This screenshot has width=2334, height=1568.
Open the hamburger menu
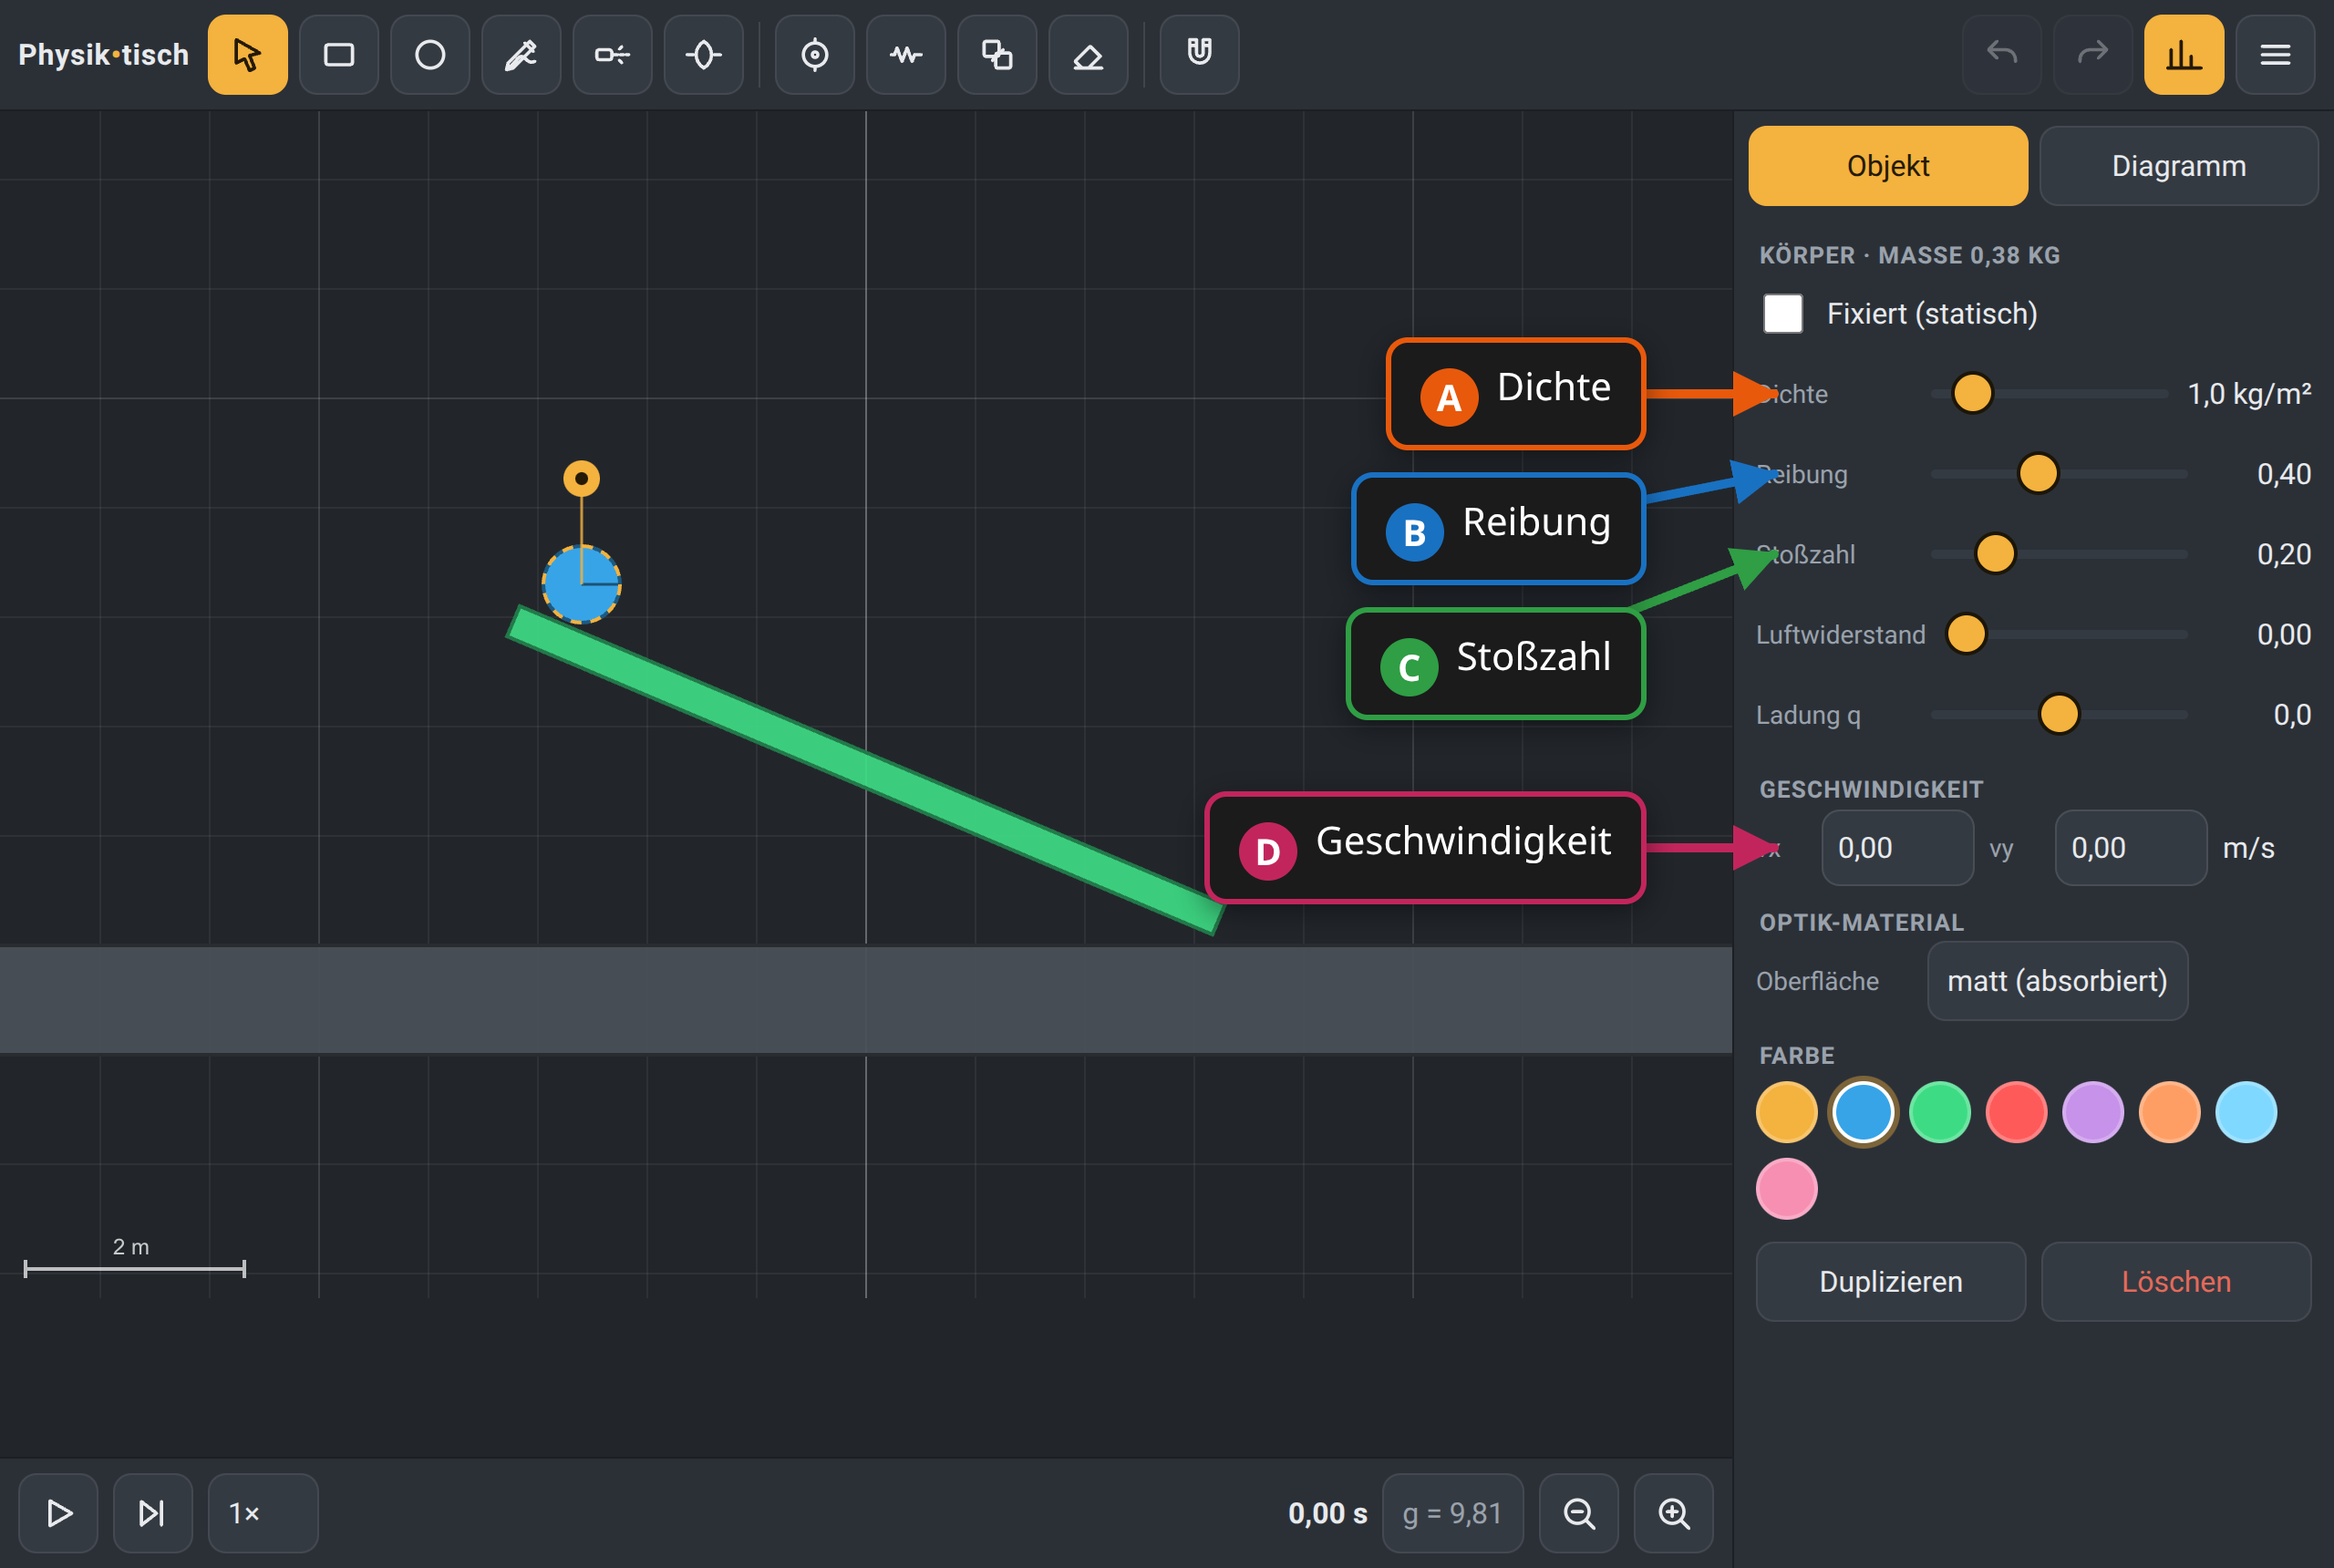click(2275, 54)
